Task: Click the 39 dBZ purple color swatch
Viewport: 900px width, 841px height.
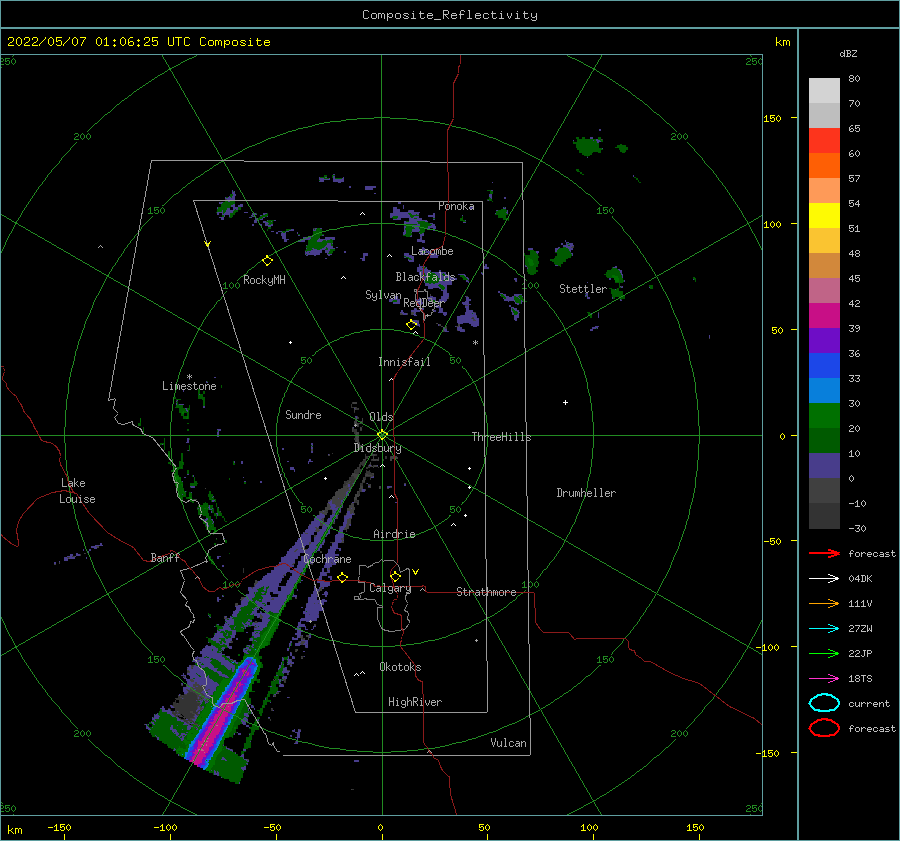Action: tap(824, 340)
